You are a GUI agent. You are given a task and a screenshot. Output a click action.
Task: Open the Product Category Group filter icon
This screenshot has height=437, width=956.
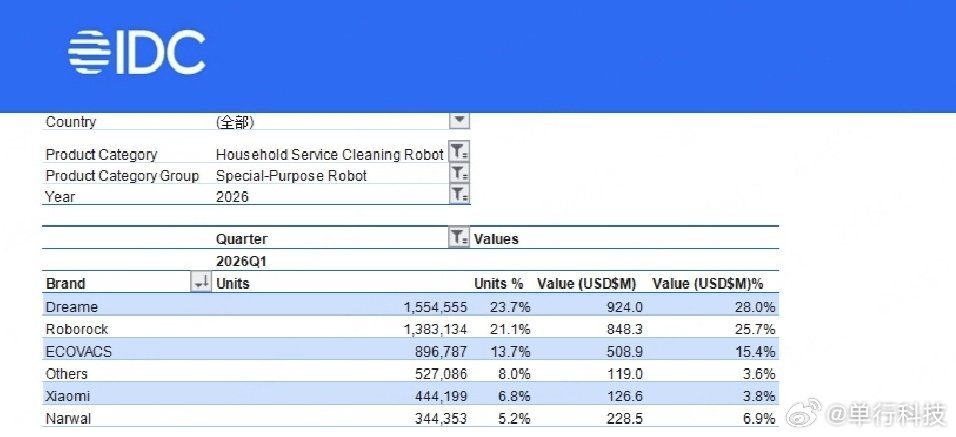pyautogui.click(x=459, y=174)
